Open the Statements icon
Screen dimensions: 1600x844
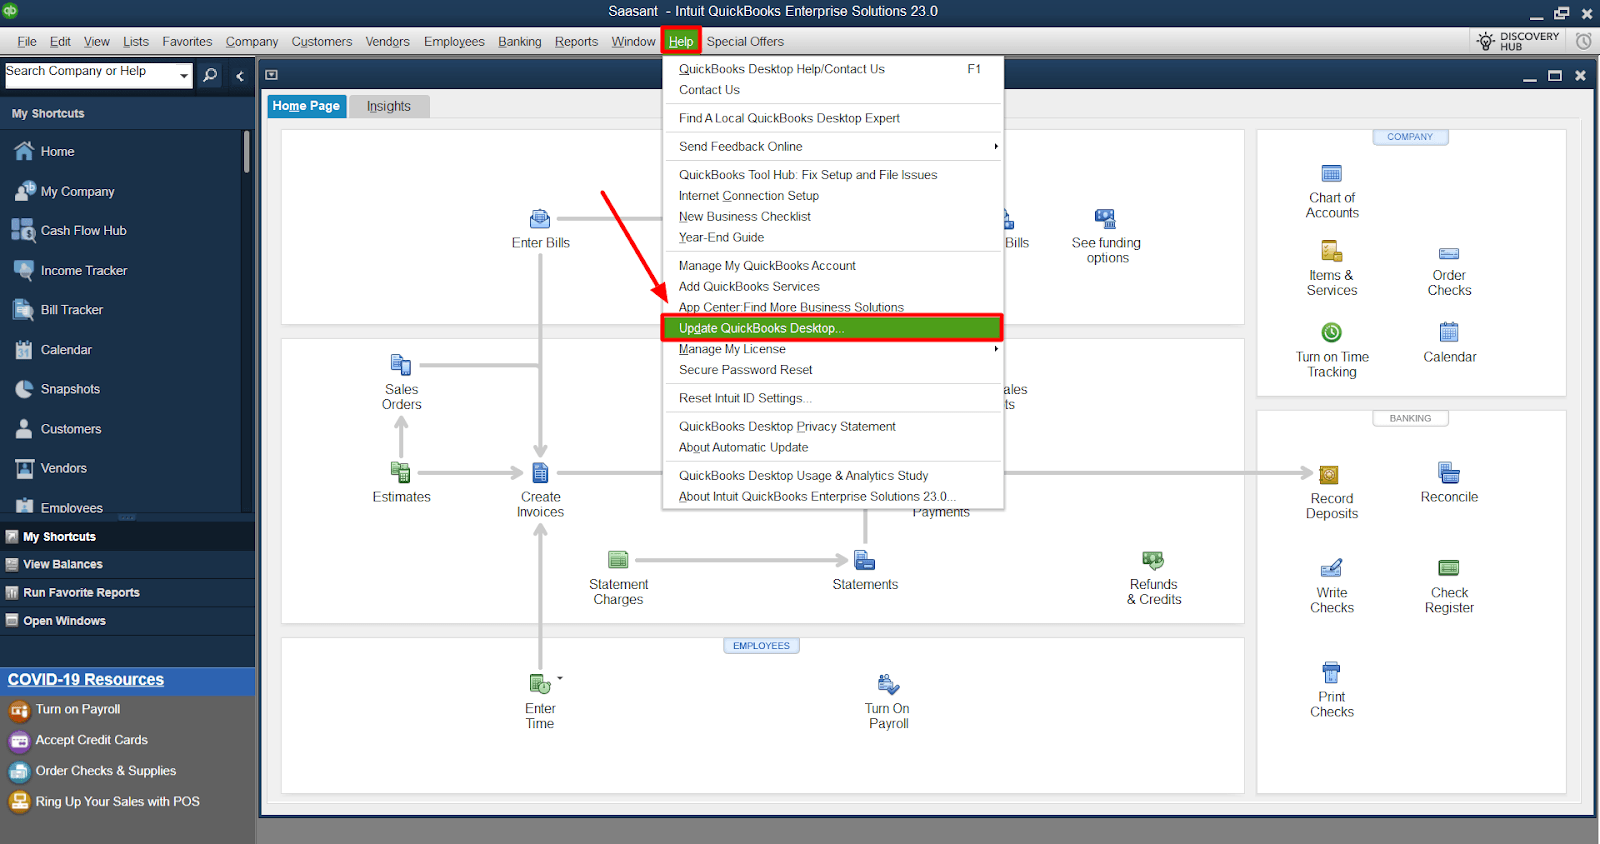click(x=865, y=560)
